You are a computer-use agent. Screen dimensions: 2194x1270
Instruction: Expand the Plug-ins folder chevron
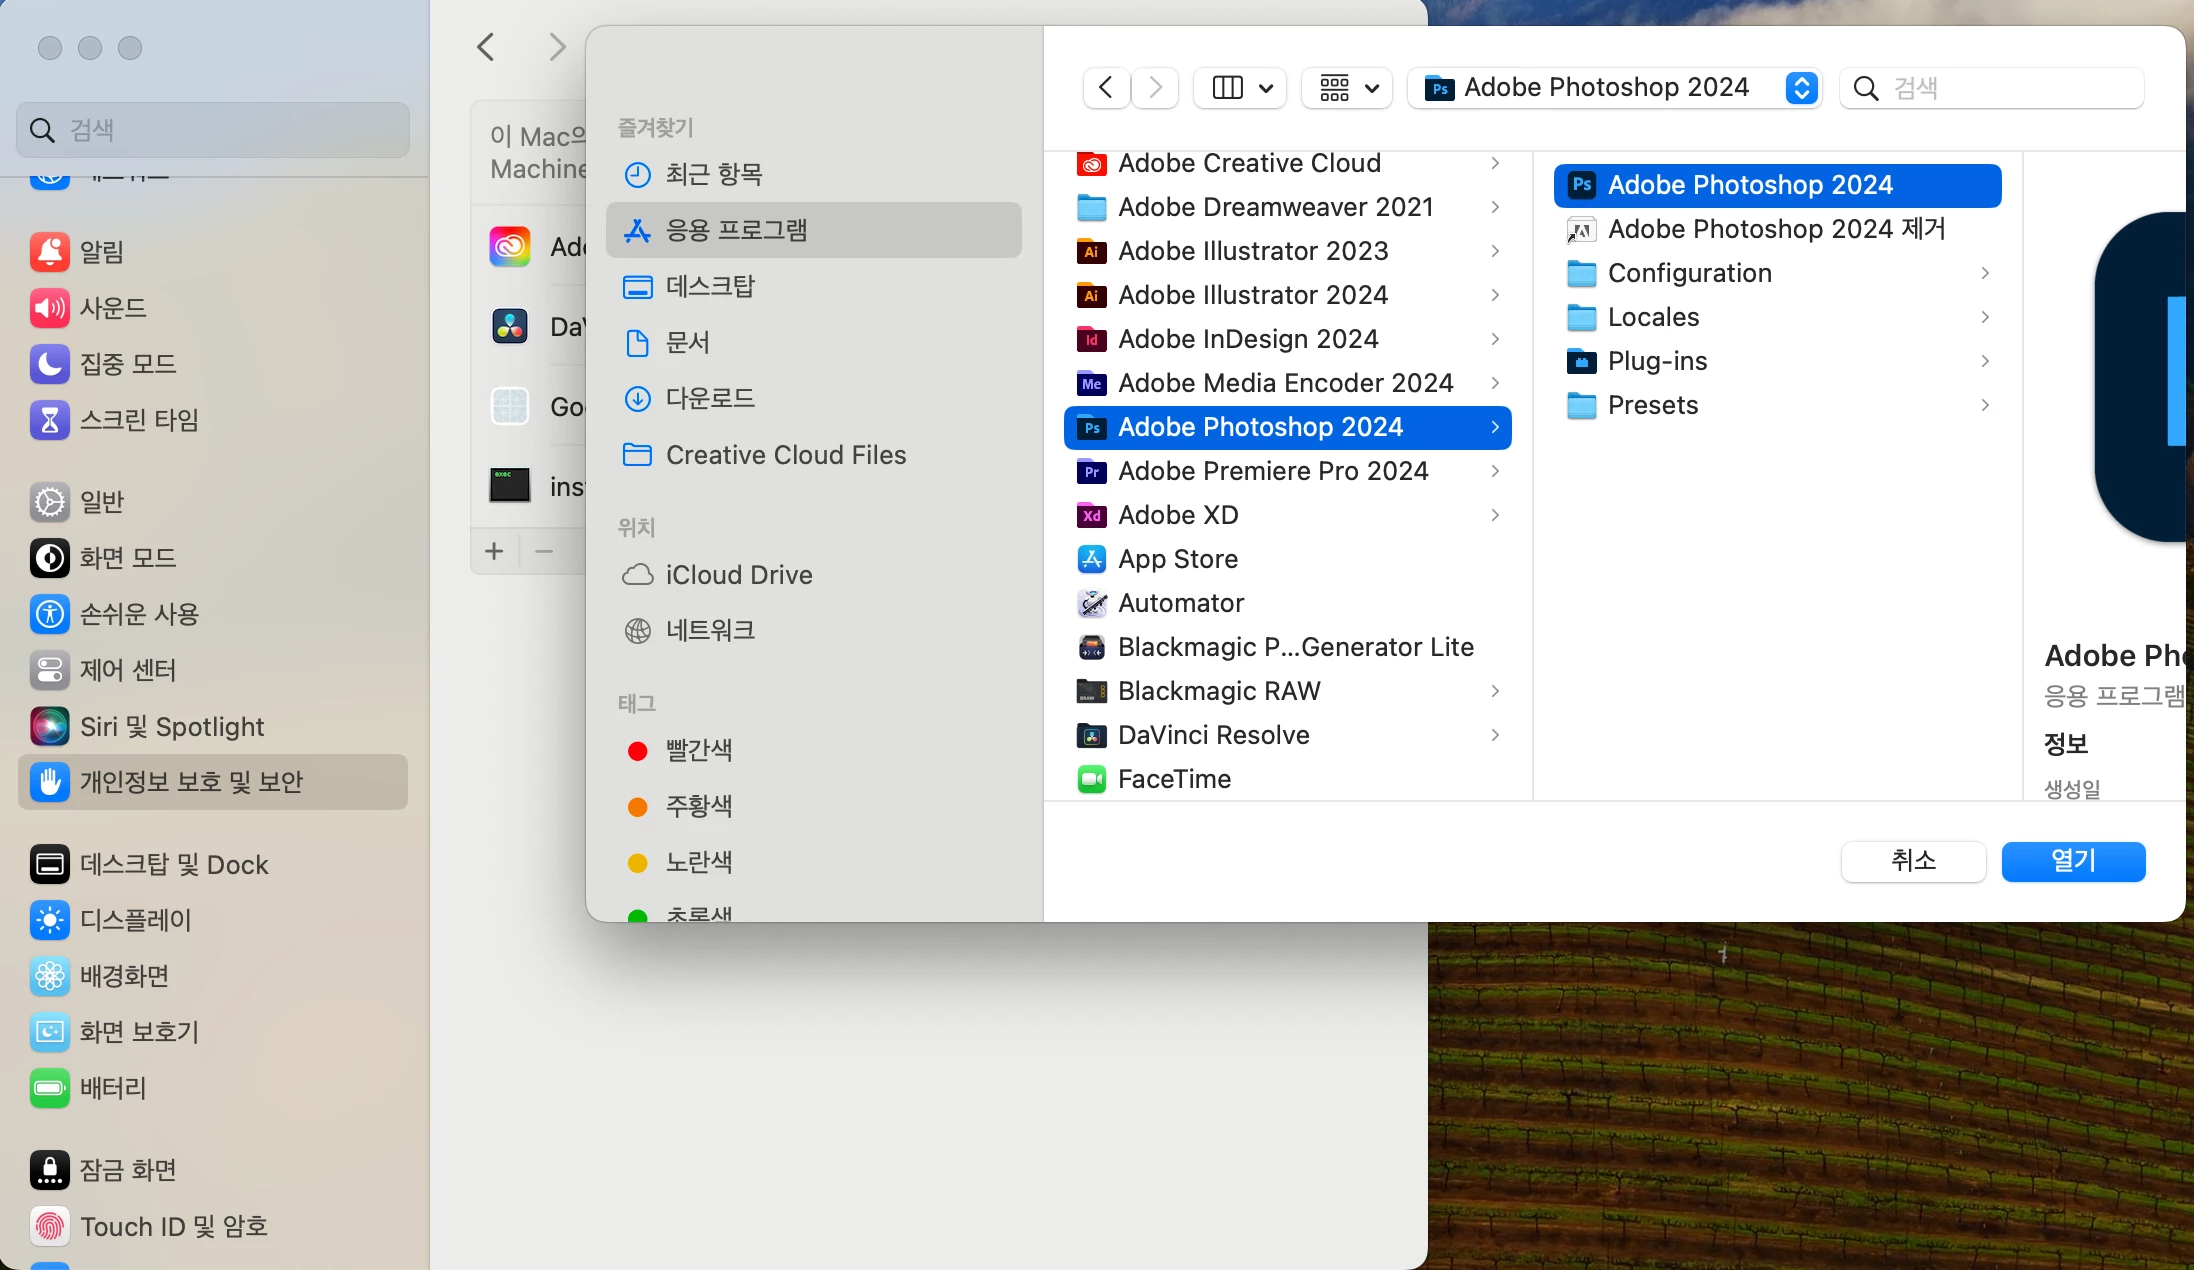click(1985, 361)
